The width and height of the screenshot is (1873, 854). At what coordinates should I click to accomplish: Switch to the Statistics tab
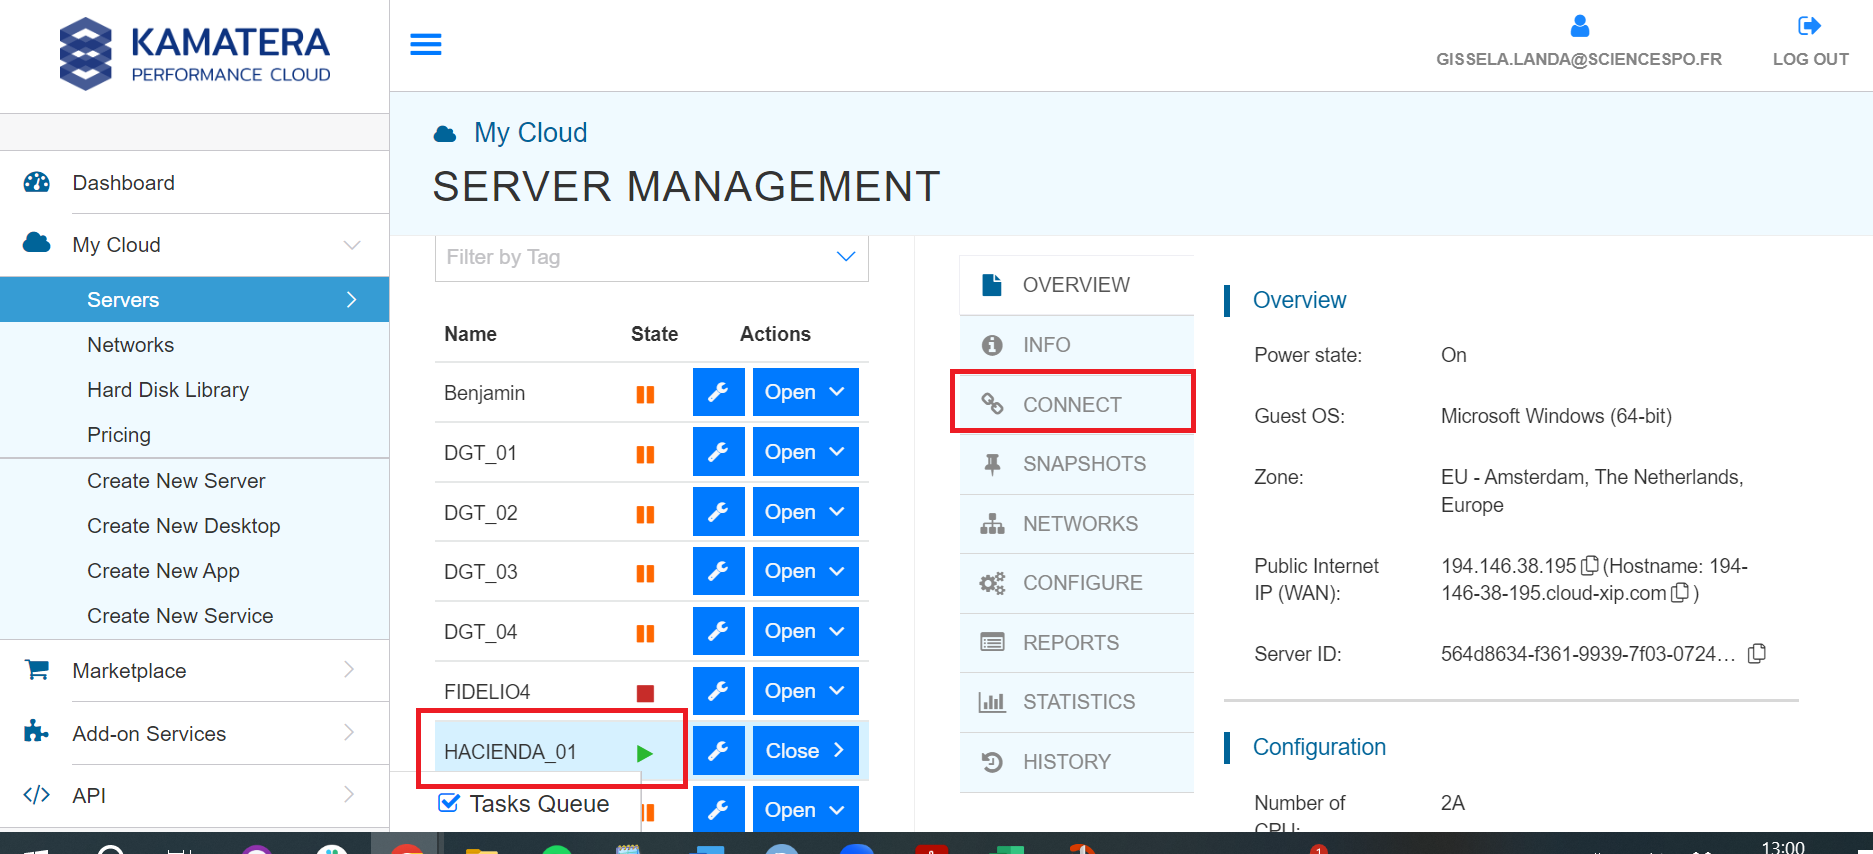pyautogui.click(x=1077, y=702)
